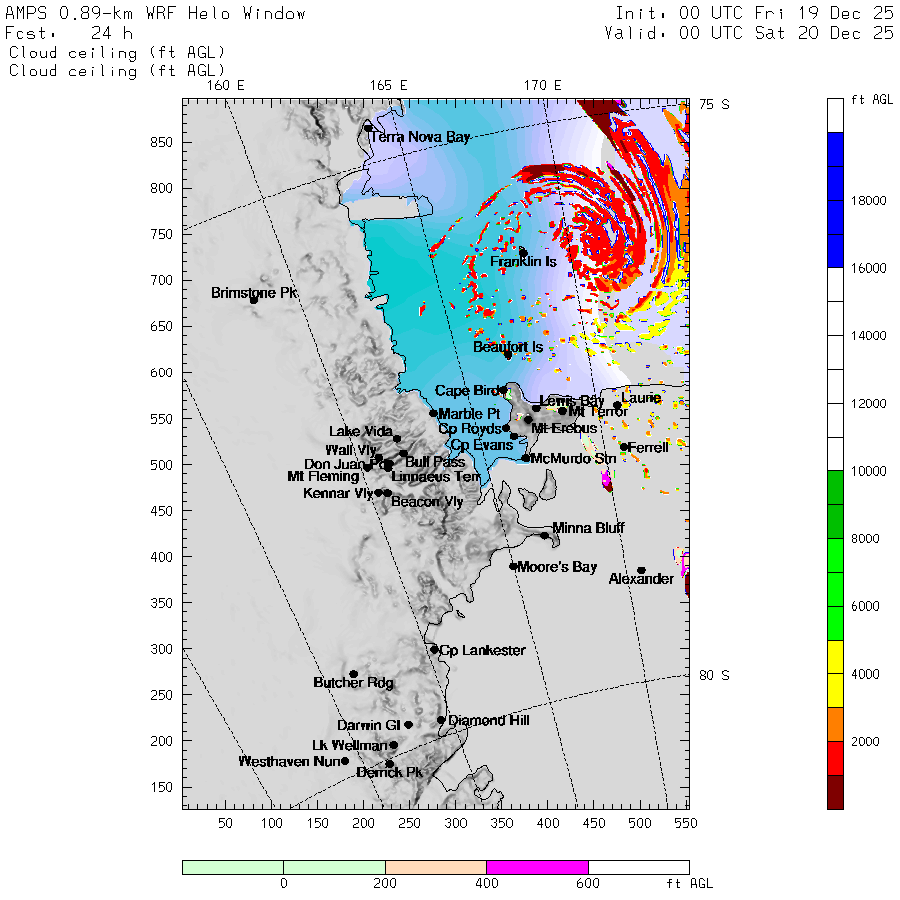Click the 'Lk Wellman' label
The height and width of the screenshot is (900, 900).
[x=350, y=746]
